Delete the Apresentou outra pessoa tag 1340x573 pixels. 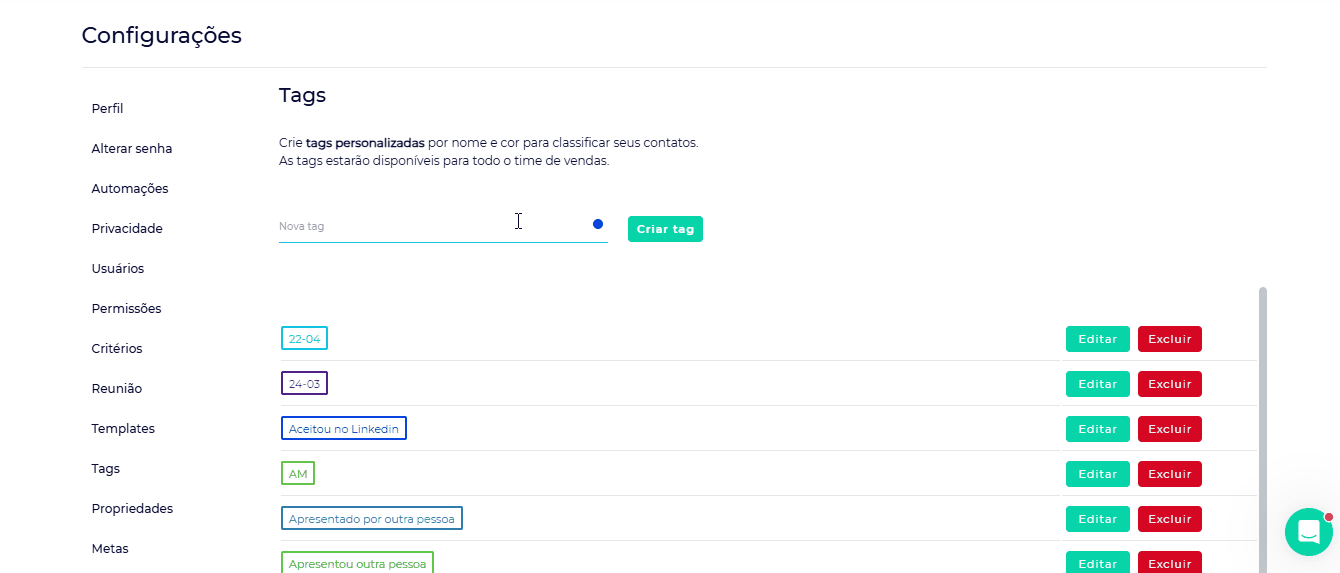pos(1169,562)
